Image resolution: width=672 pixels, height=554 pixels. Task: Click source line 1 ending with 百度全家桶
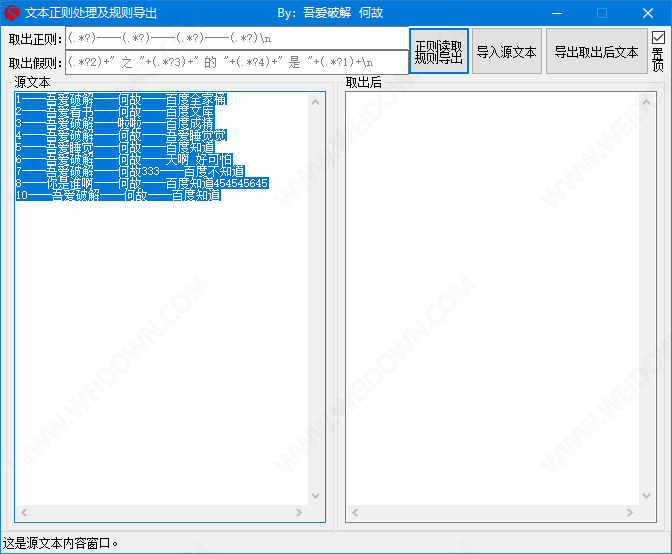118,100
